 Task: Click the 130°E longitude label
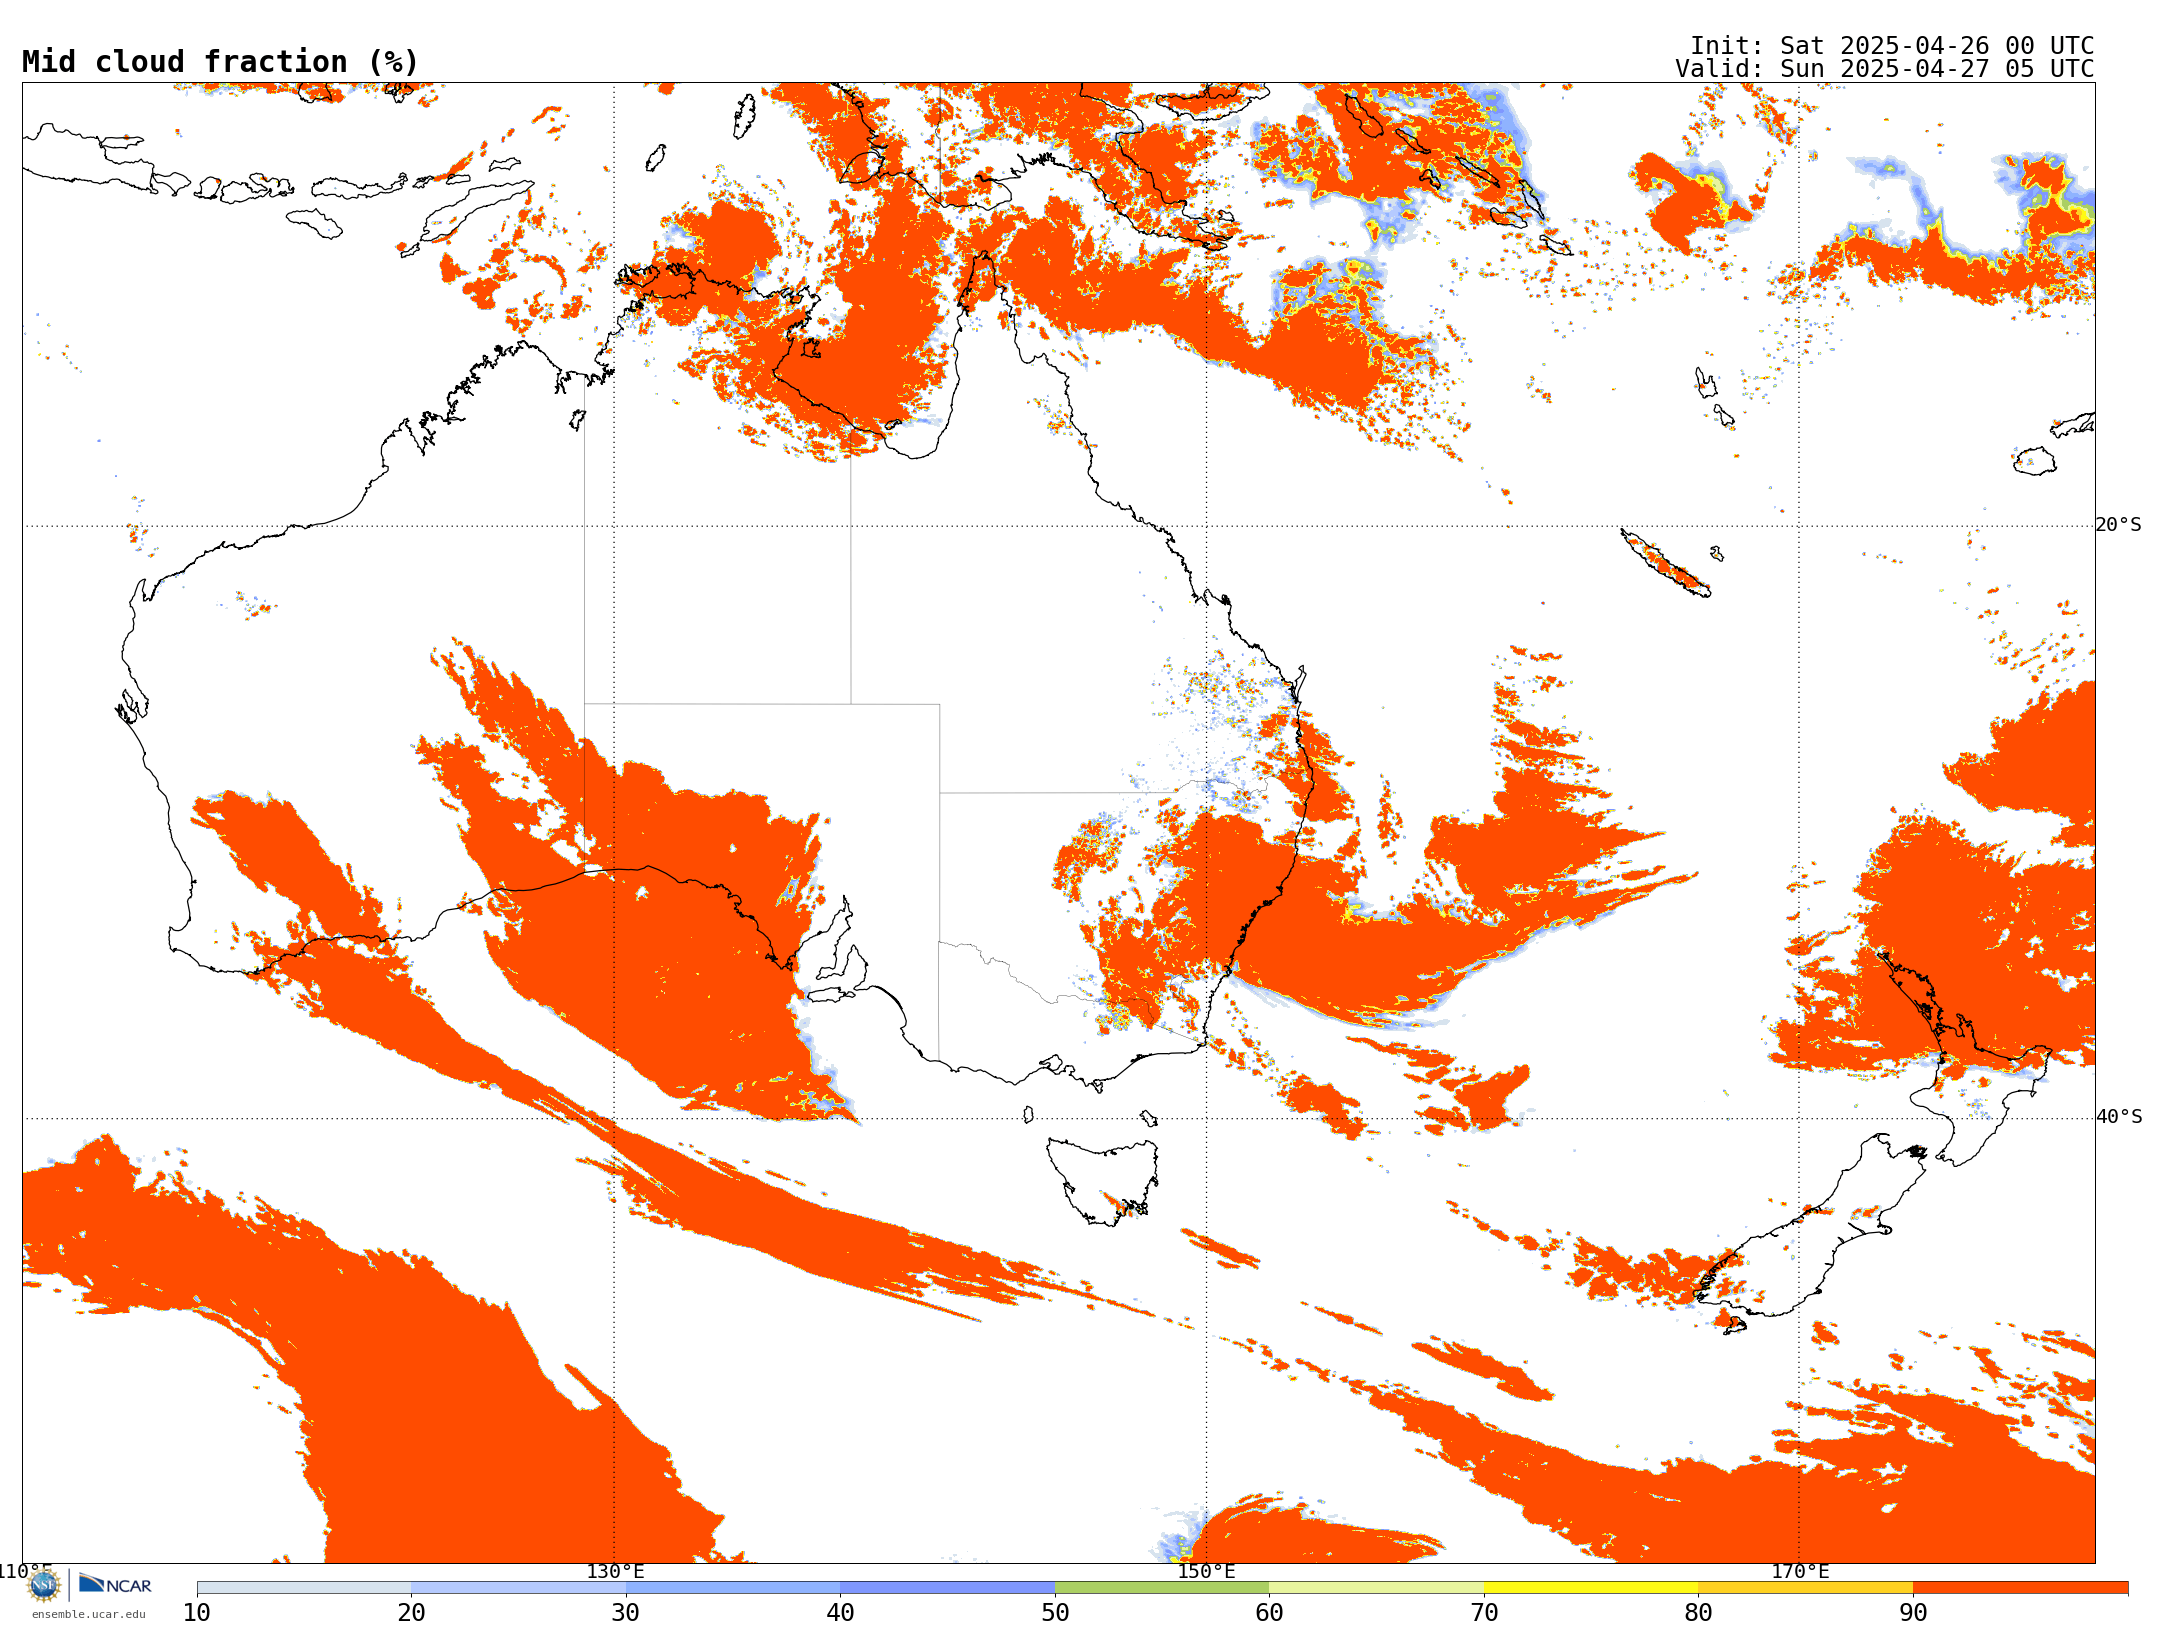615,1571
